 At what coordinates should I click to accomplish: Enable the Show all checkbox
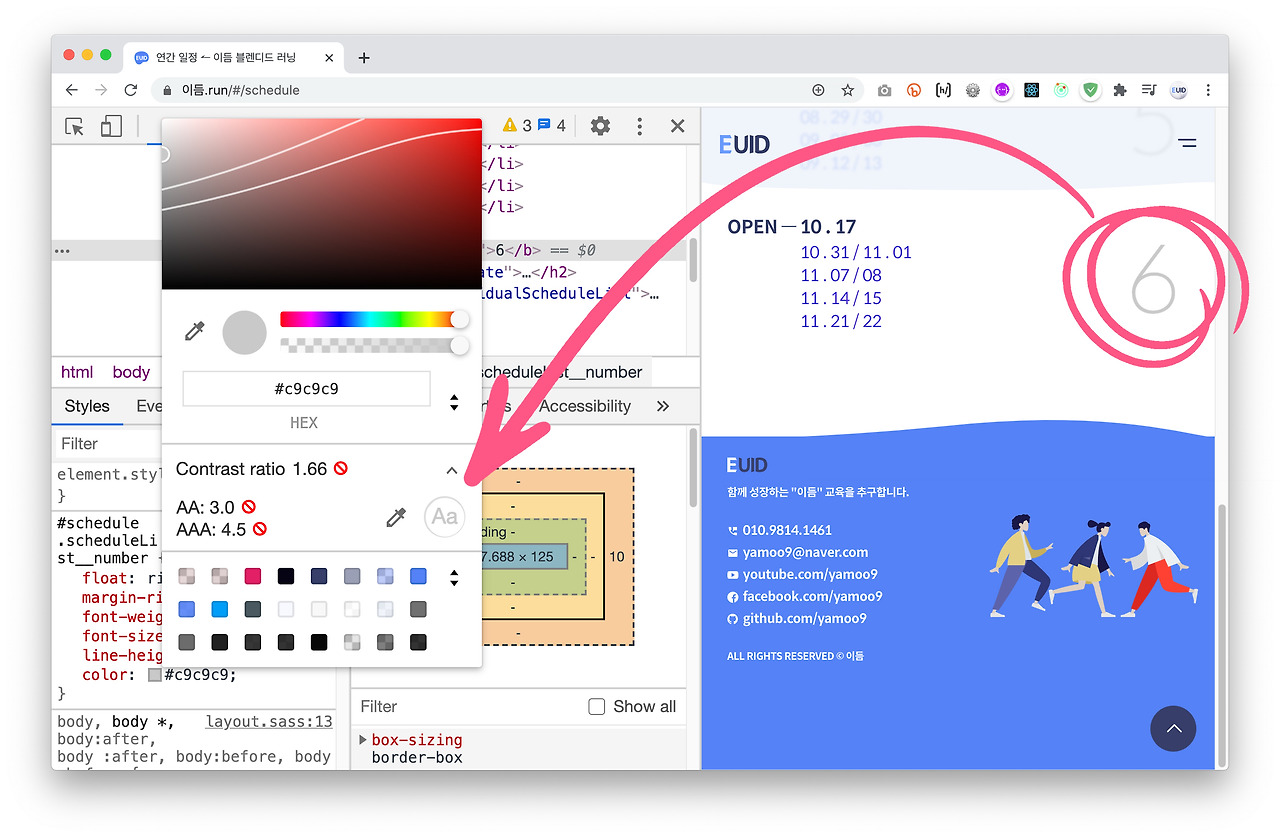coord(597,707)
